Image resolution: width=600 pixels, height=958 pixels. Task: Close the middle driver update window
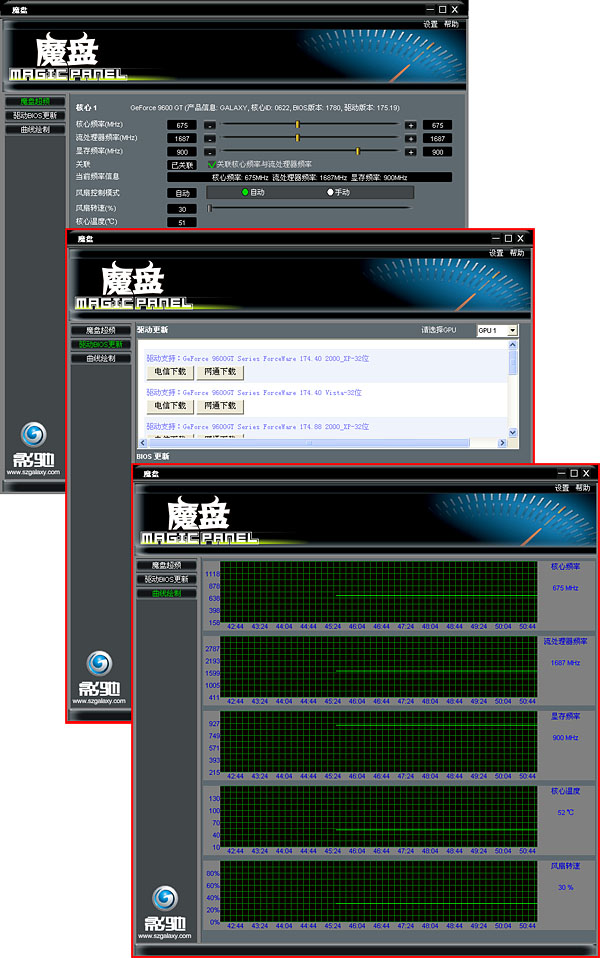(x=521, y=238)
